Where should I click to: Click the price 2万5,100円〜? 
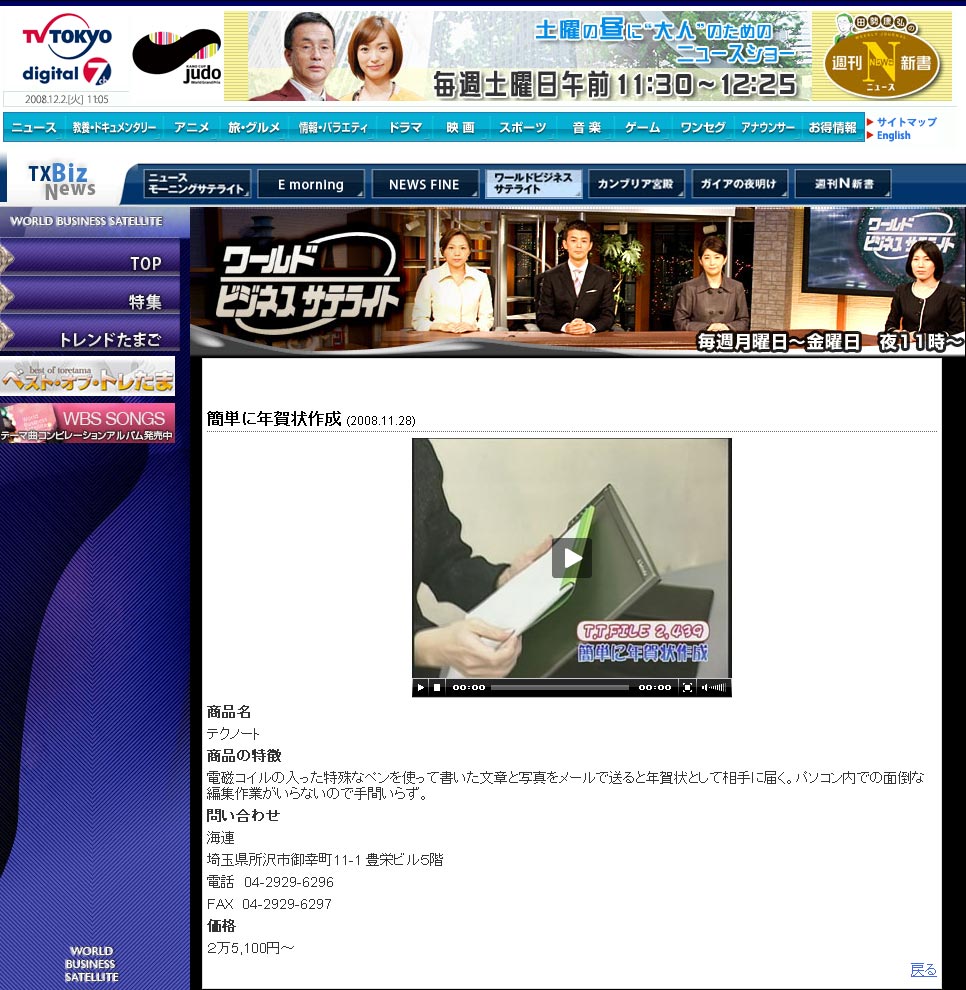tap(251, 948)
